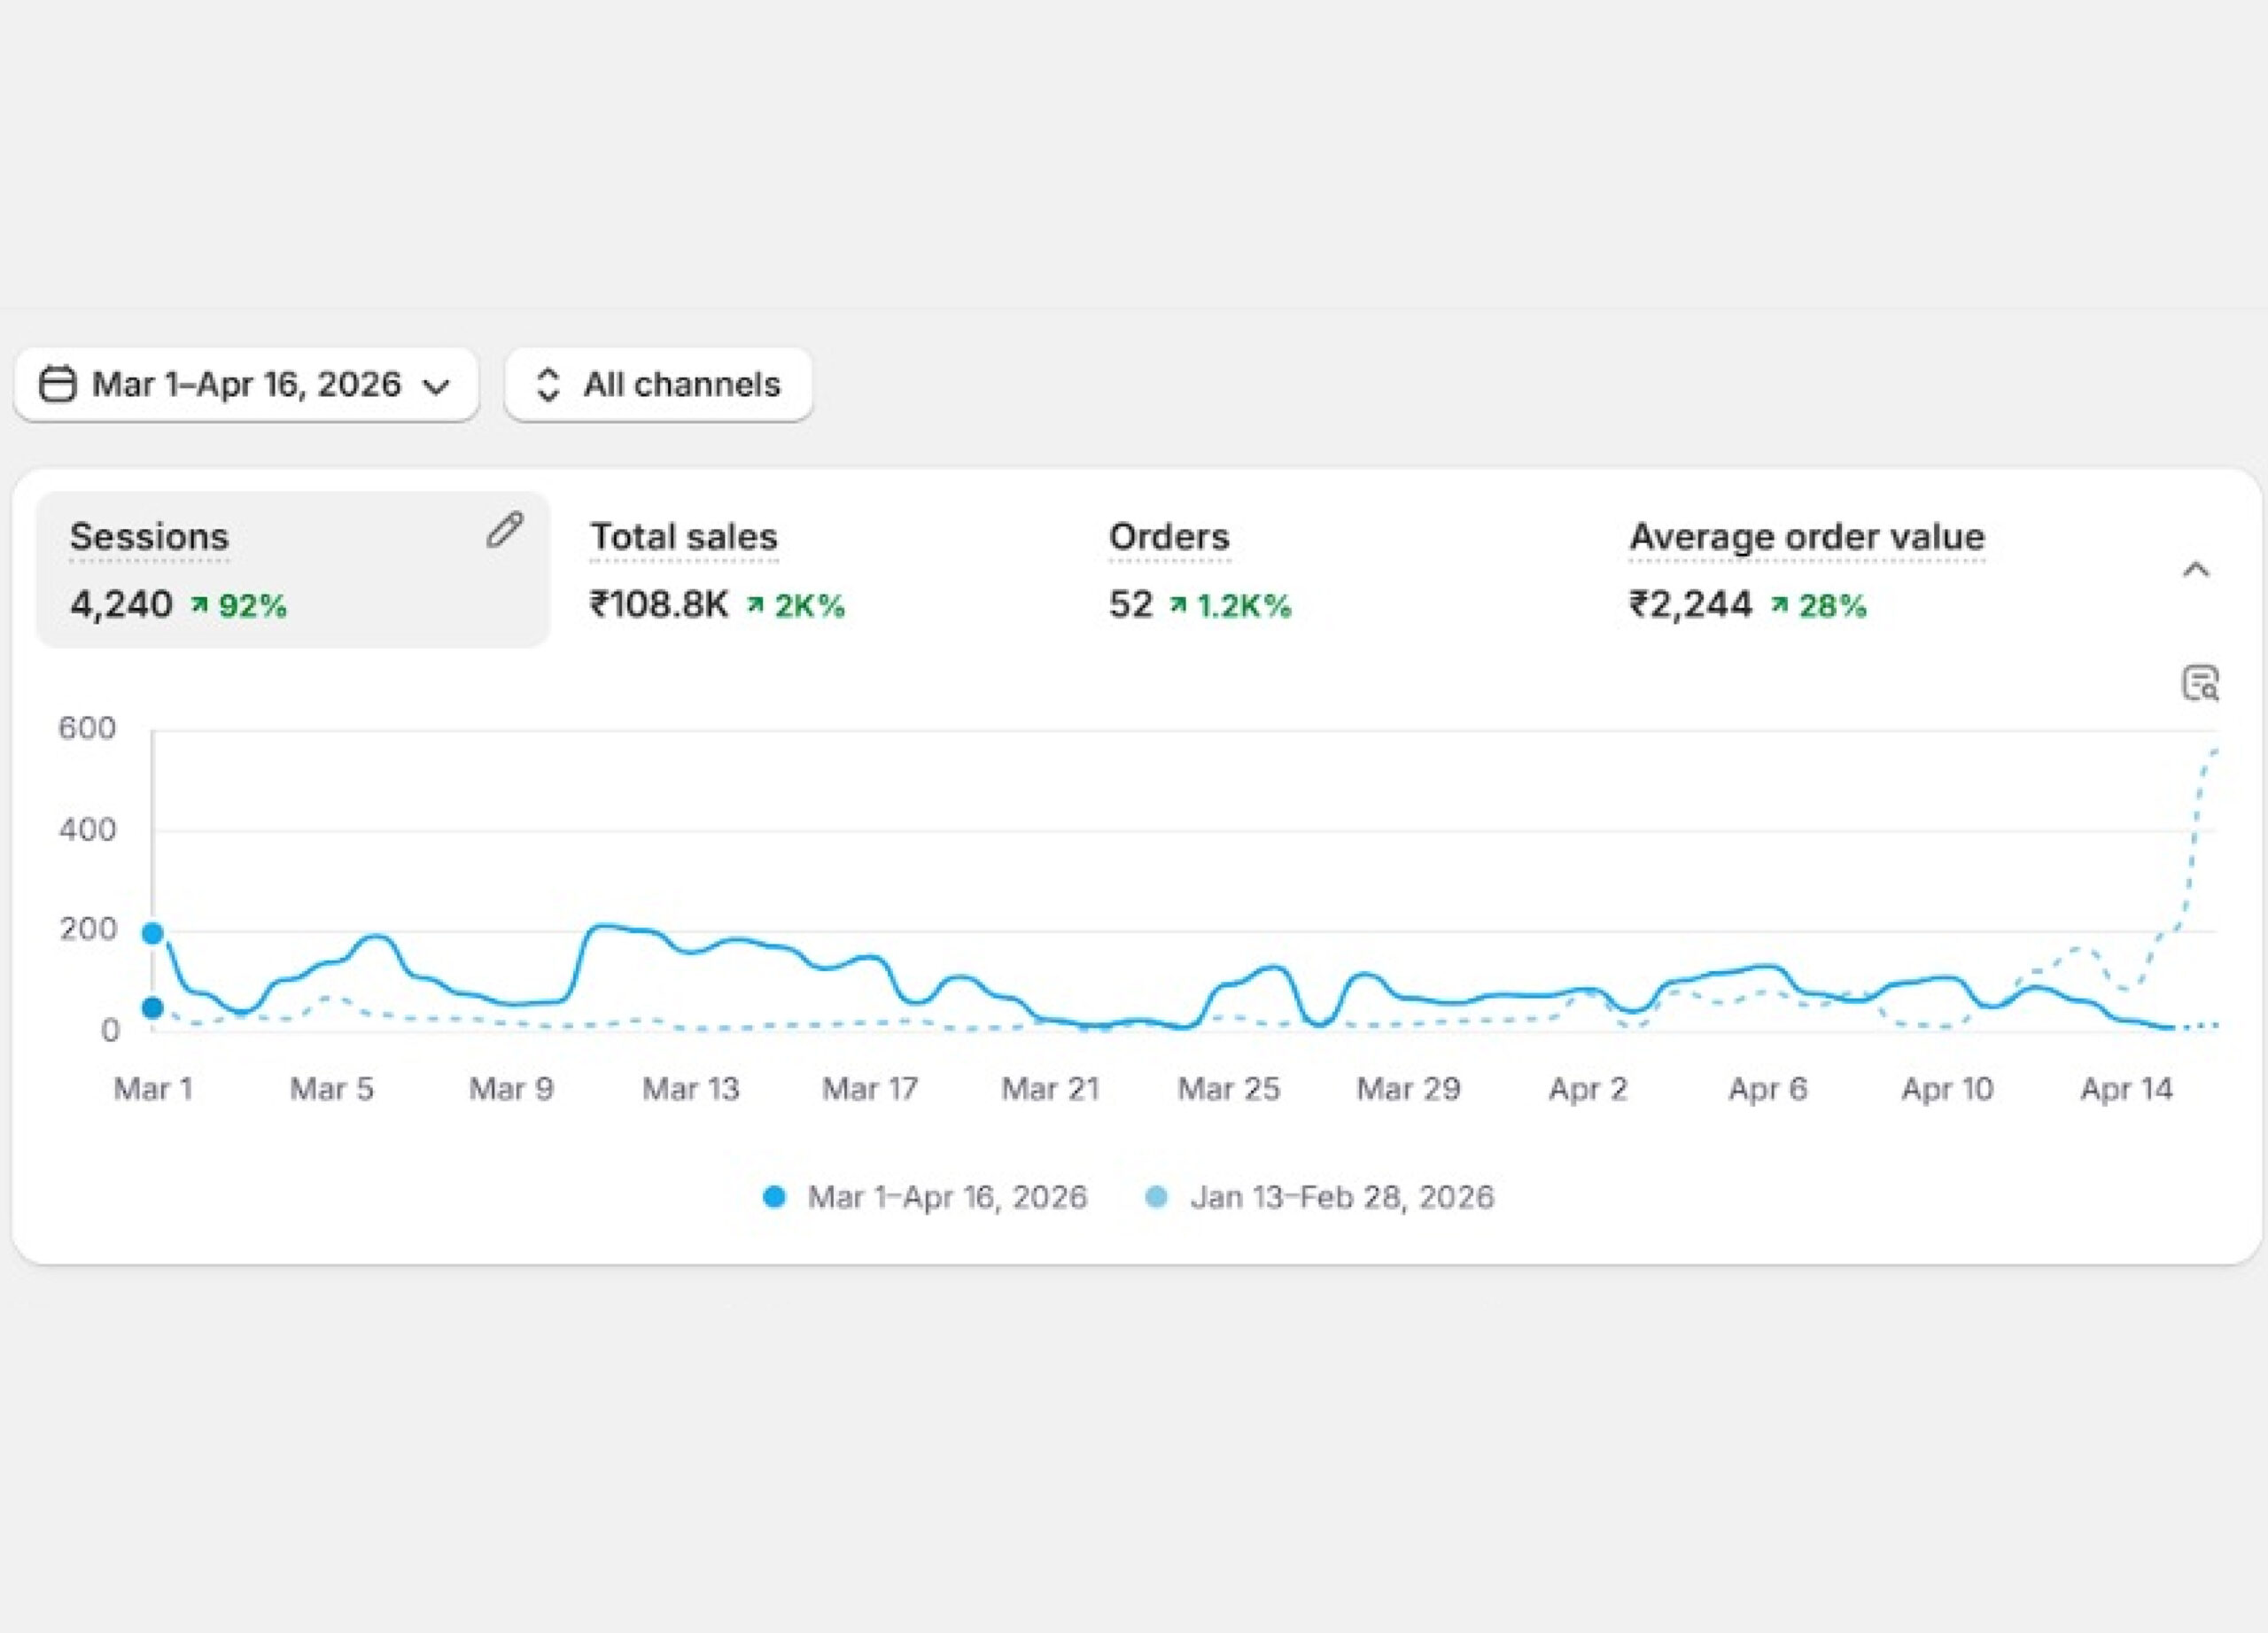Show the Average order value chart
The height and width of the screenshot is (1633, 2268).
coord(1806,537)
